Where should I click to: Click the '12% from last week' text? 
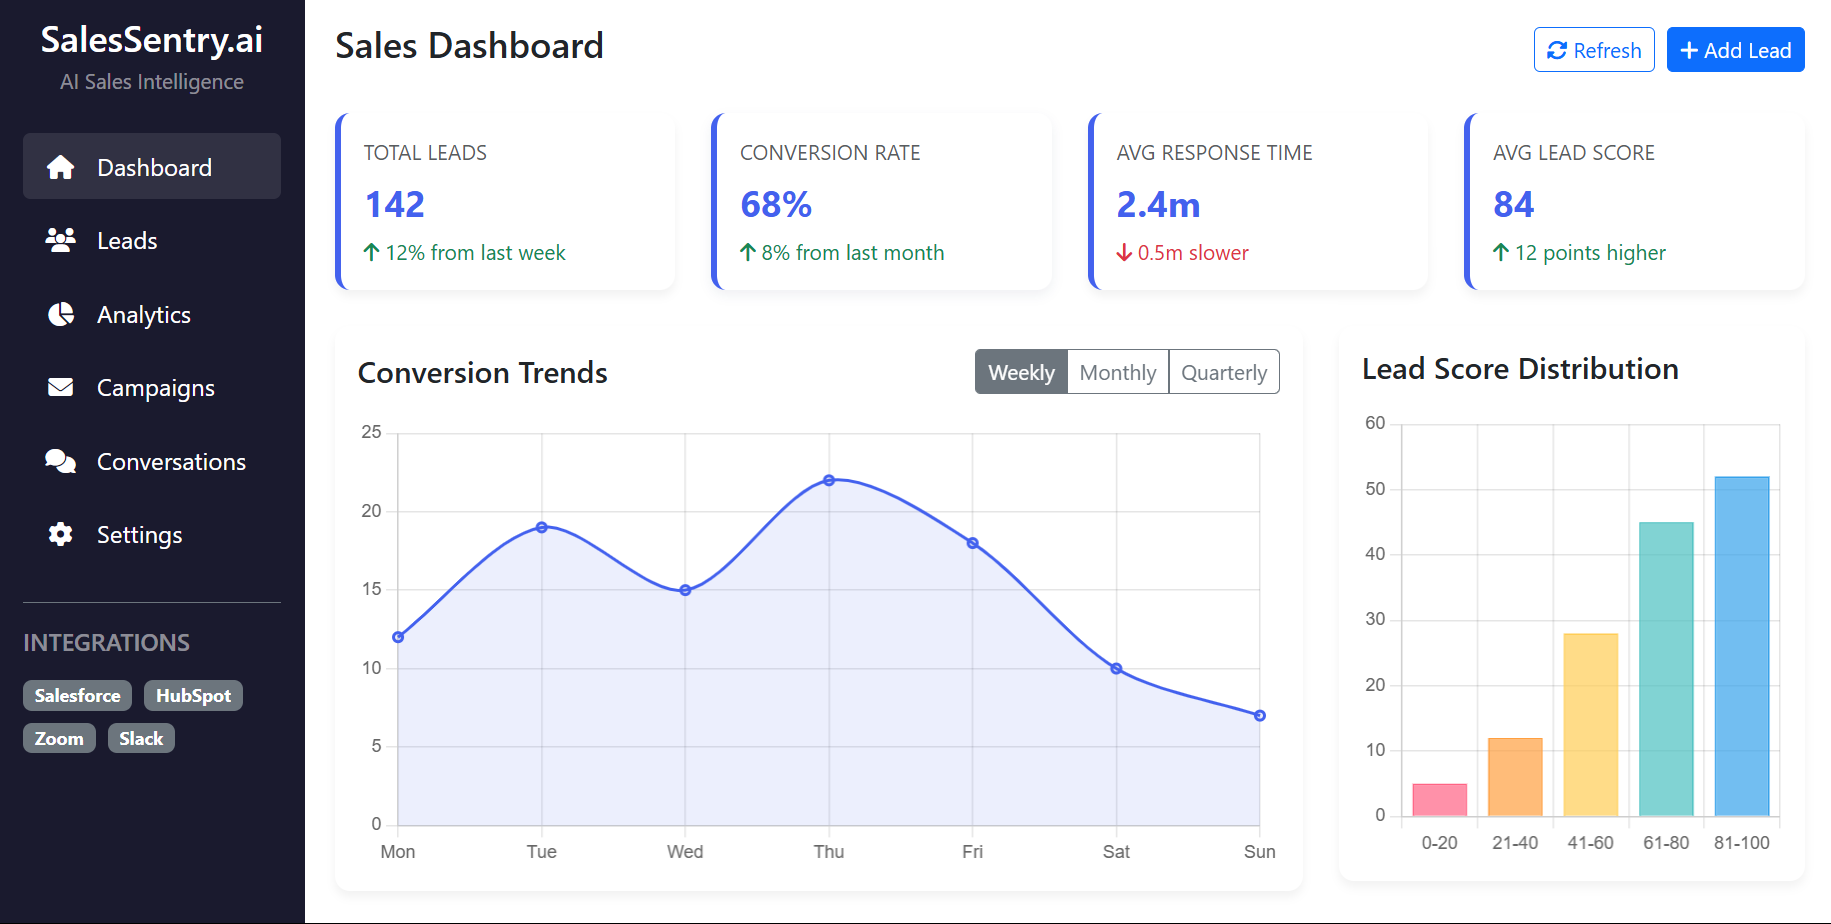[475, 252]
